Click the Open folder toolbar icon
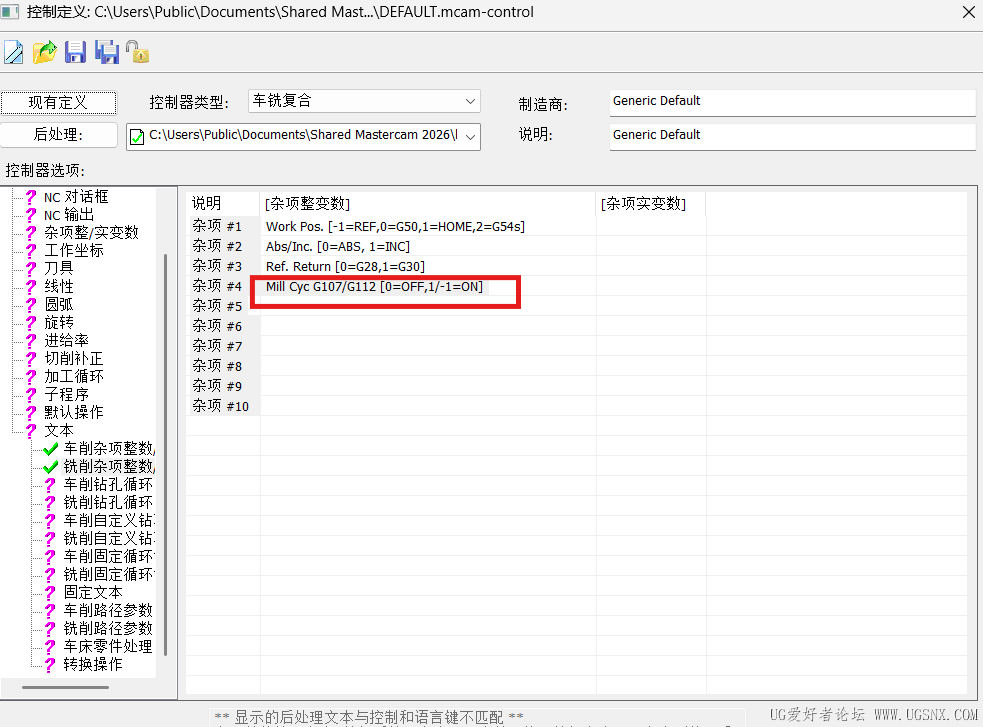983x727 pixels. 45,52
